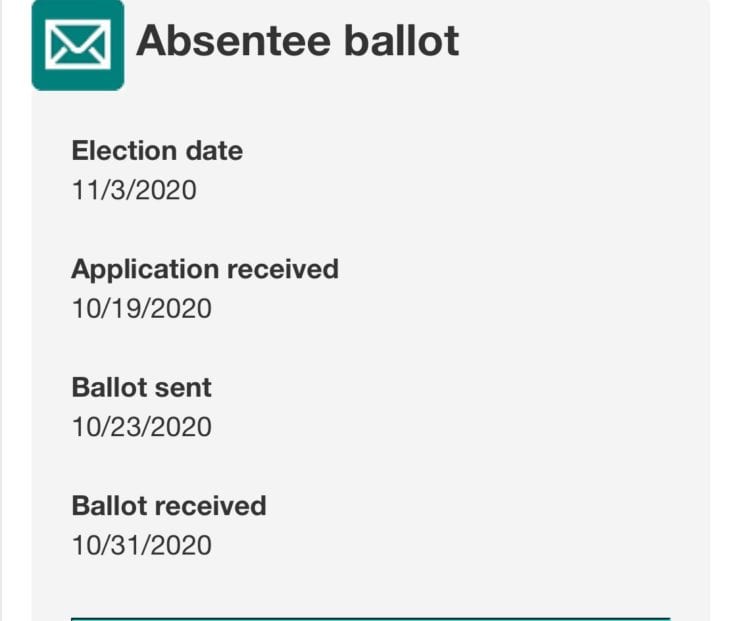Viewport: 740px width, 621px height.
Task: Select the "Application received" label
Action: click(205, 269)
